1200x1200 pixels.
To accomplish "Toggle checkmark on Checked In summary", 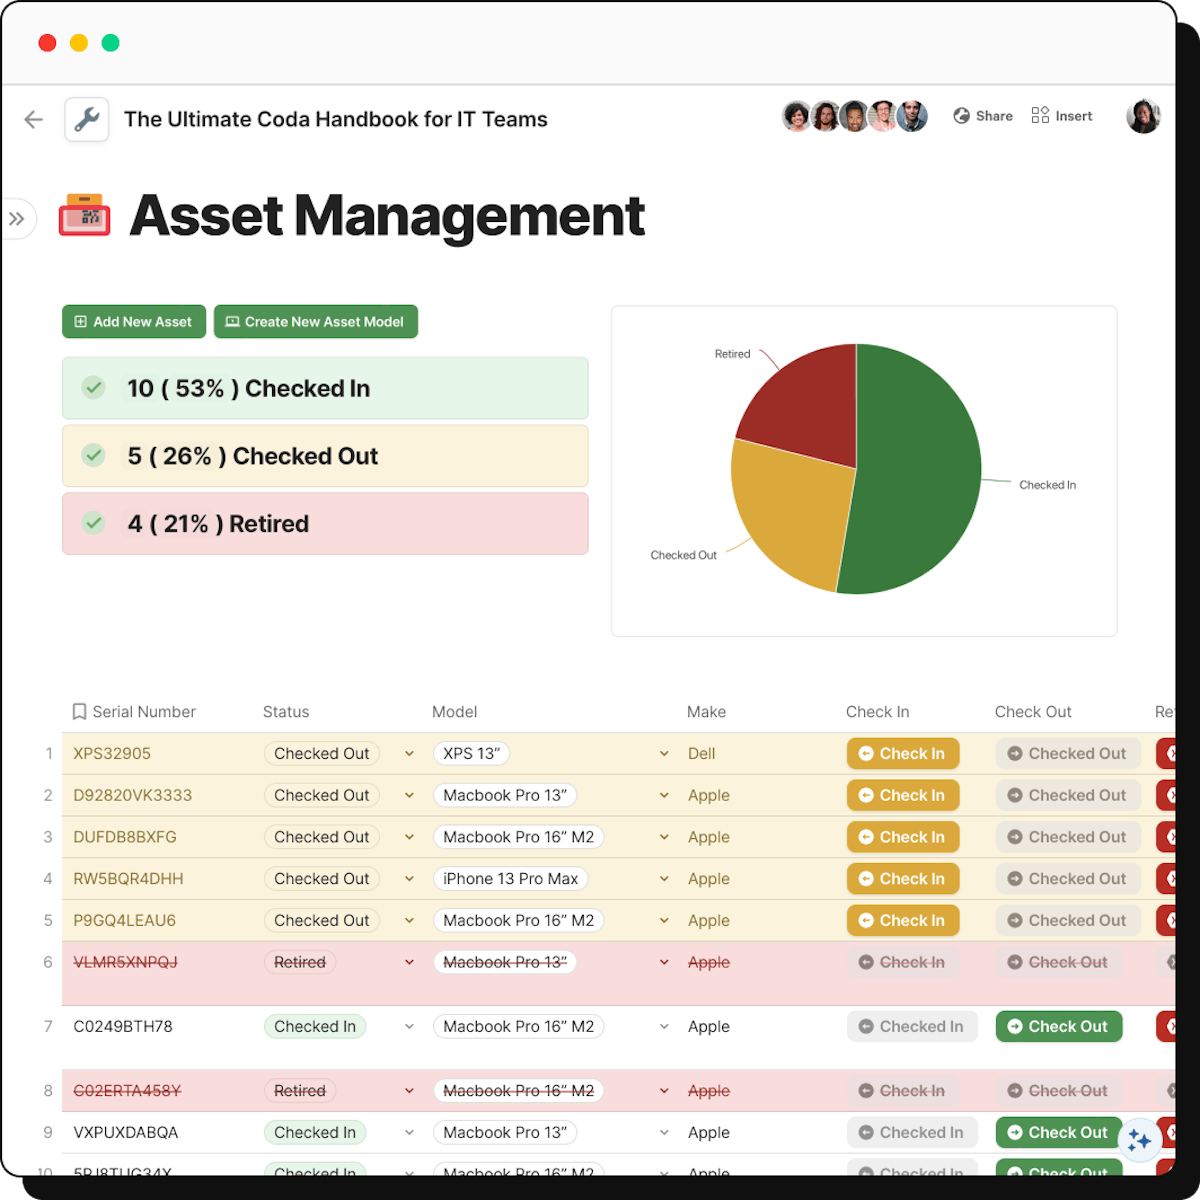I will click(94, 388).
